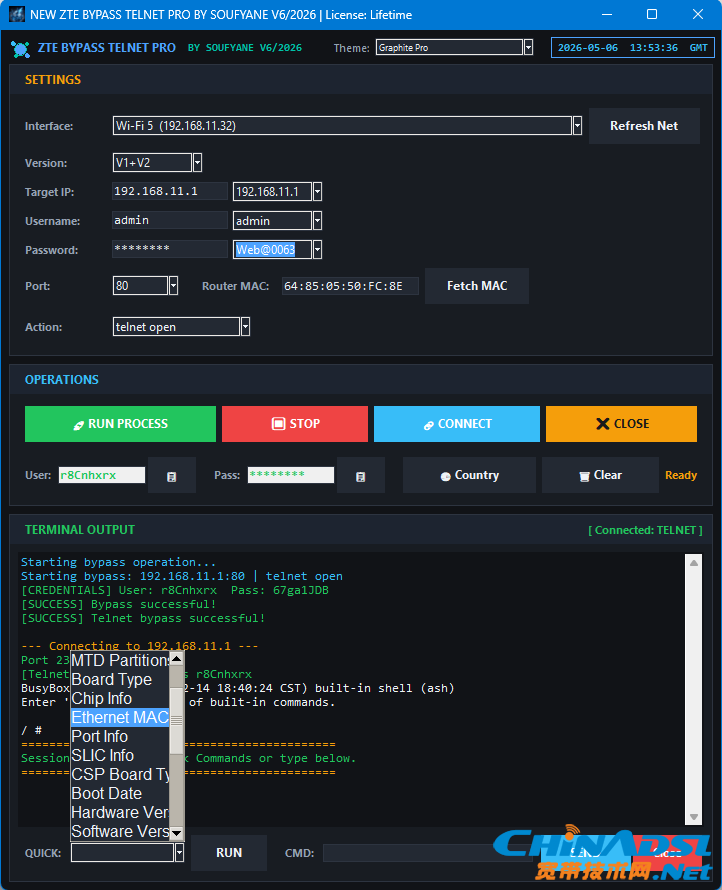Click the copy icon next to User field

point(171,476)
